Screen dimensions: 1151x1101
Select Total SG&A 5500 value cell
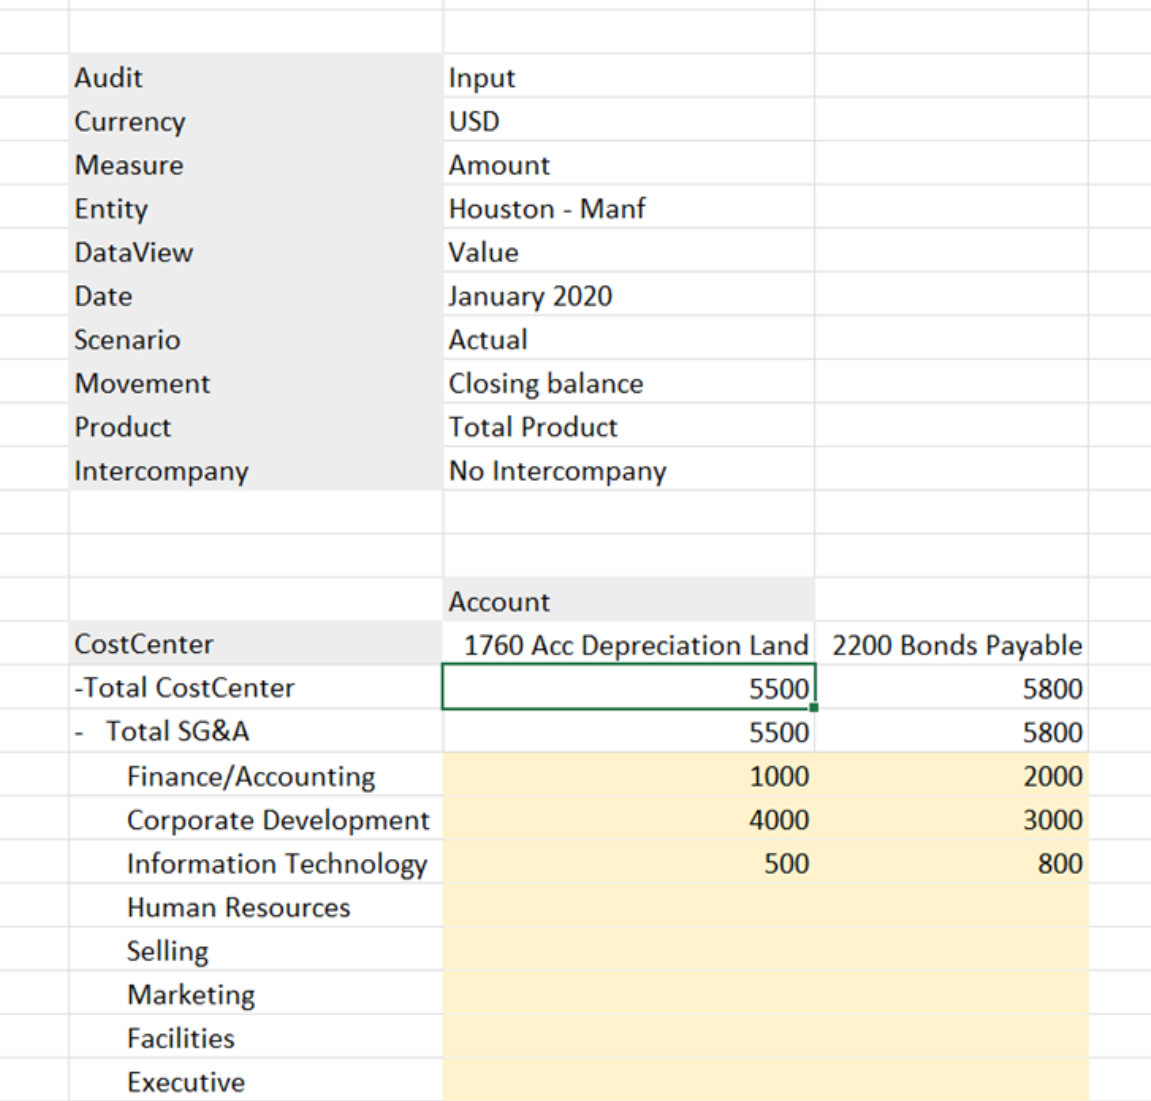pos(628,731)
